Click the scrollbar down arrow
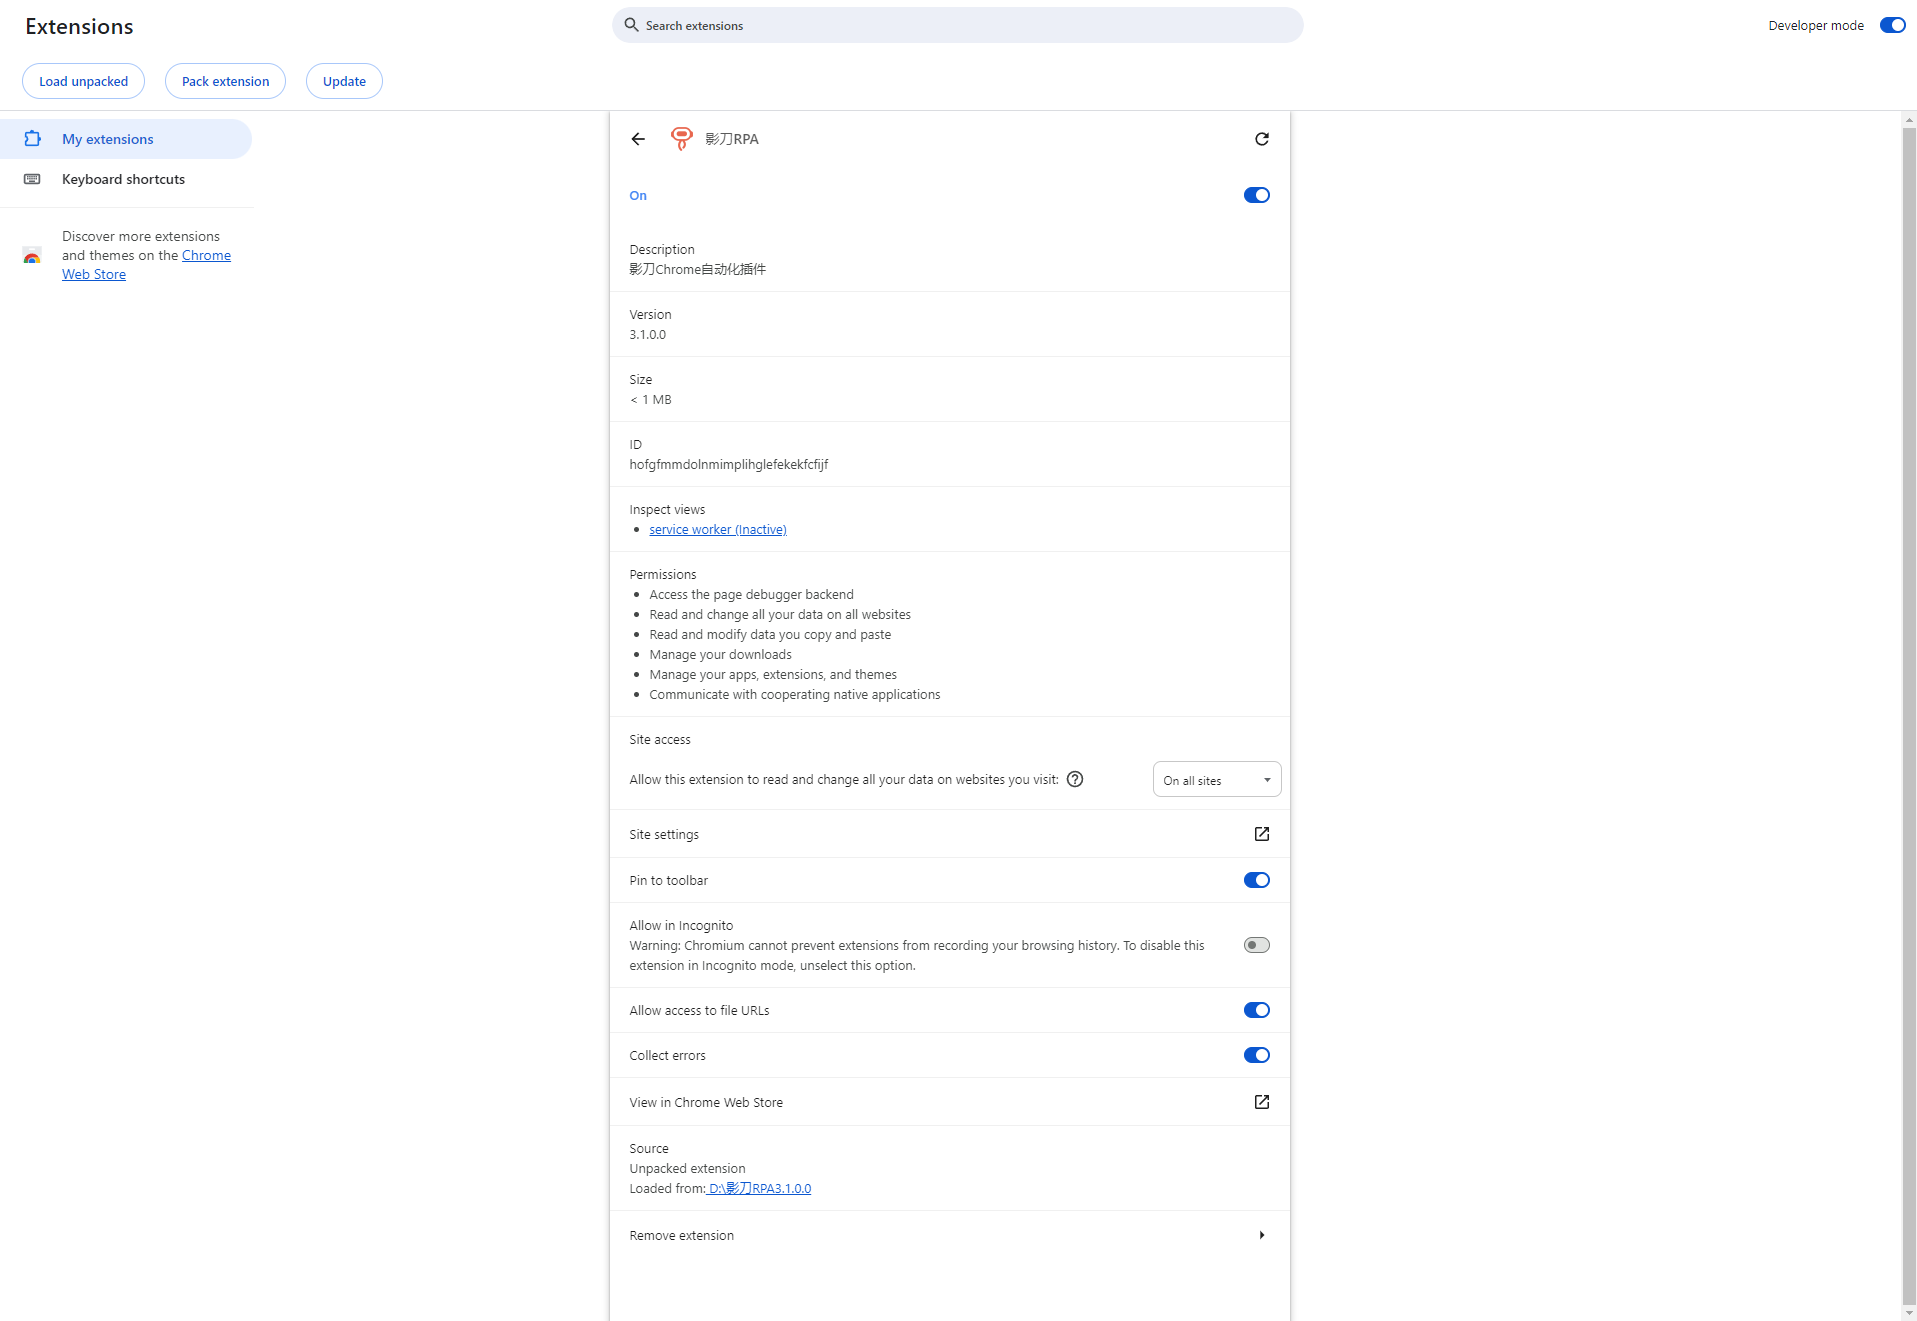The image size is (1917, 1321). [x=1909, y=1313]
